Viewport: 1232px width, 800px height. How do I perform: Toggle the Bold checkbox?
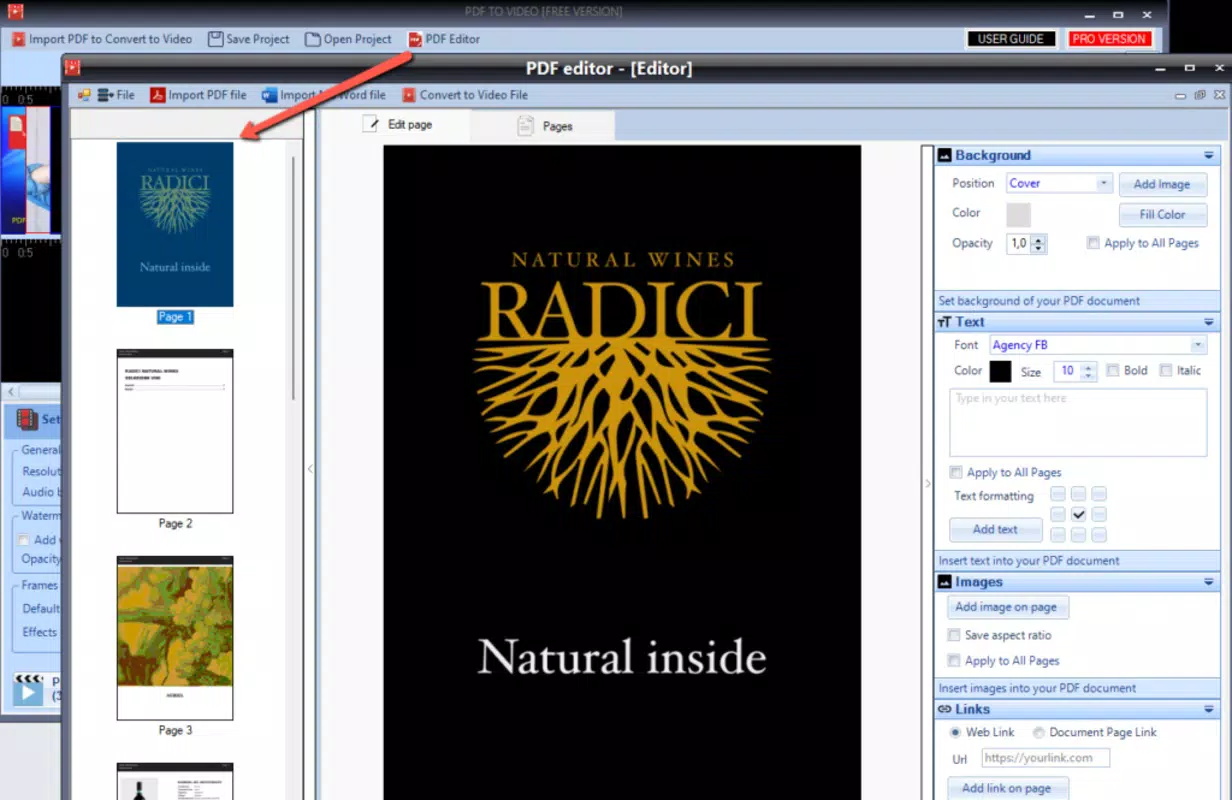coord(1113,371)
